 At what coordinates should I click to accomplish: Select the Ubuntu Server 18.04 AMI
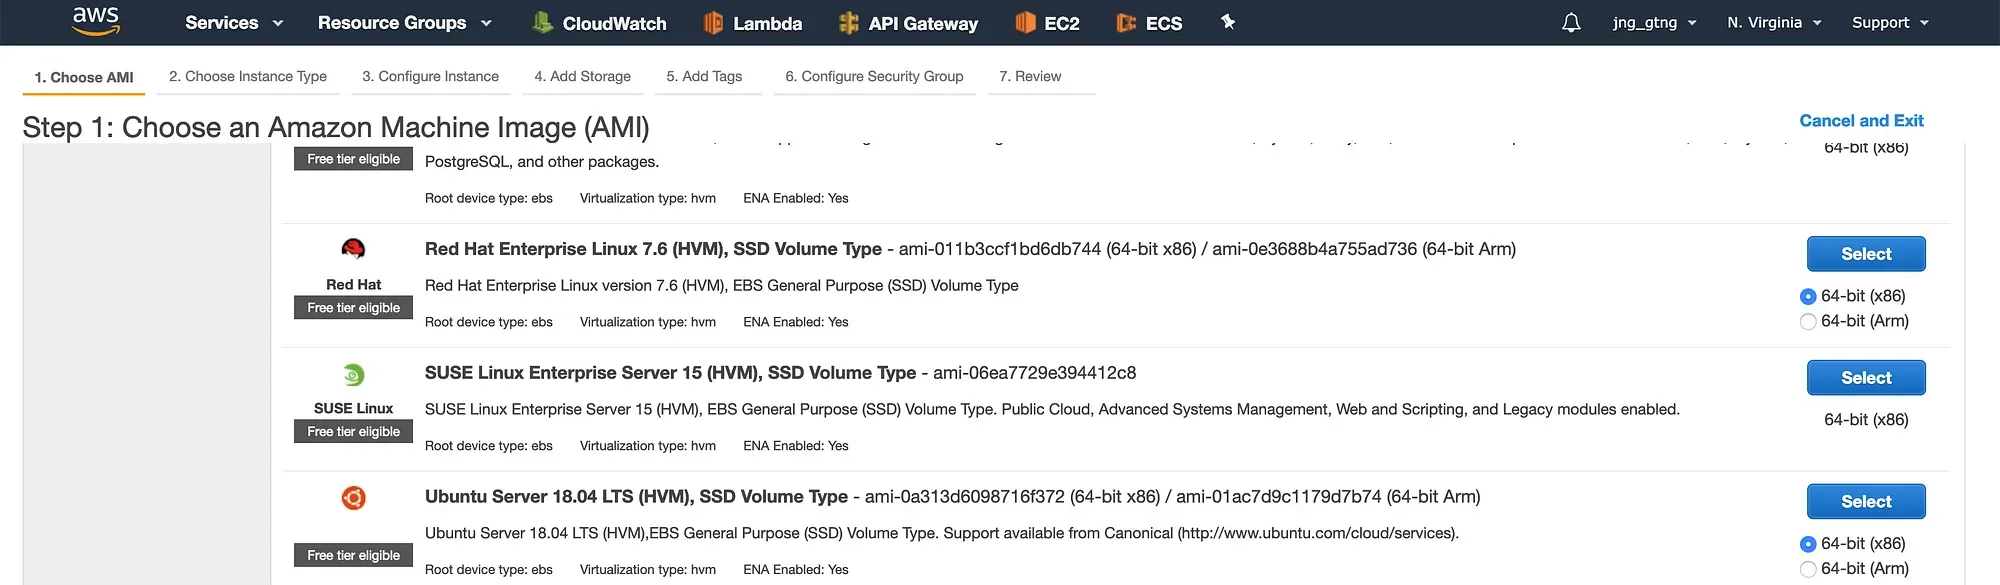pyautogui.click(x=1866, y=502)
